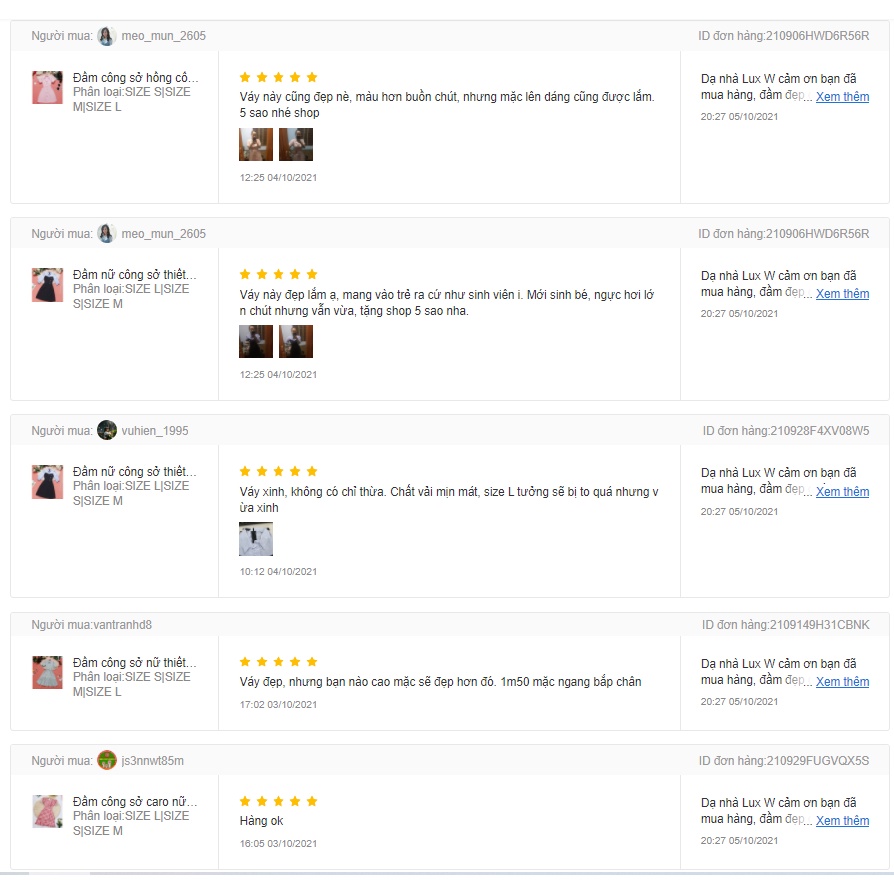This screenshot has height=894, width=894.
Task: View the review photo in vuhien_1995's review
Action: click(x=256, y=539)
